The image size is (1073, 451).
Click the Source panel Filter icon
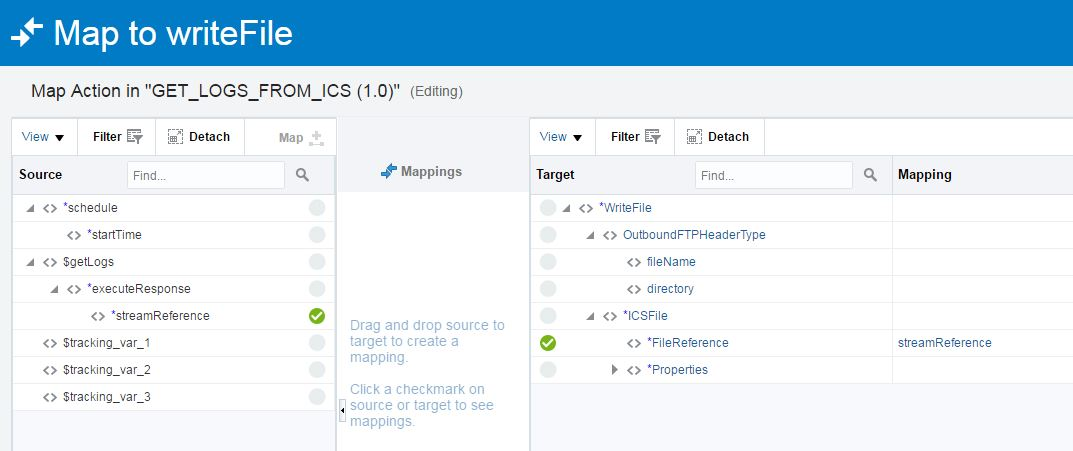[x=135, y=137]
